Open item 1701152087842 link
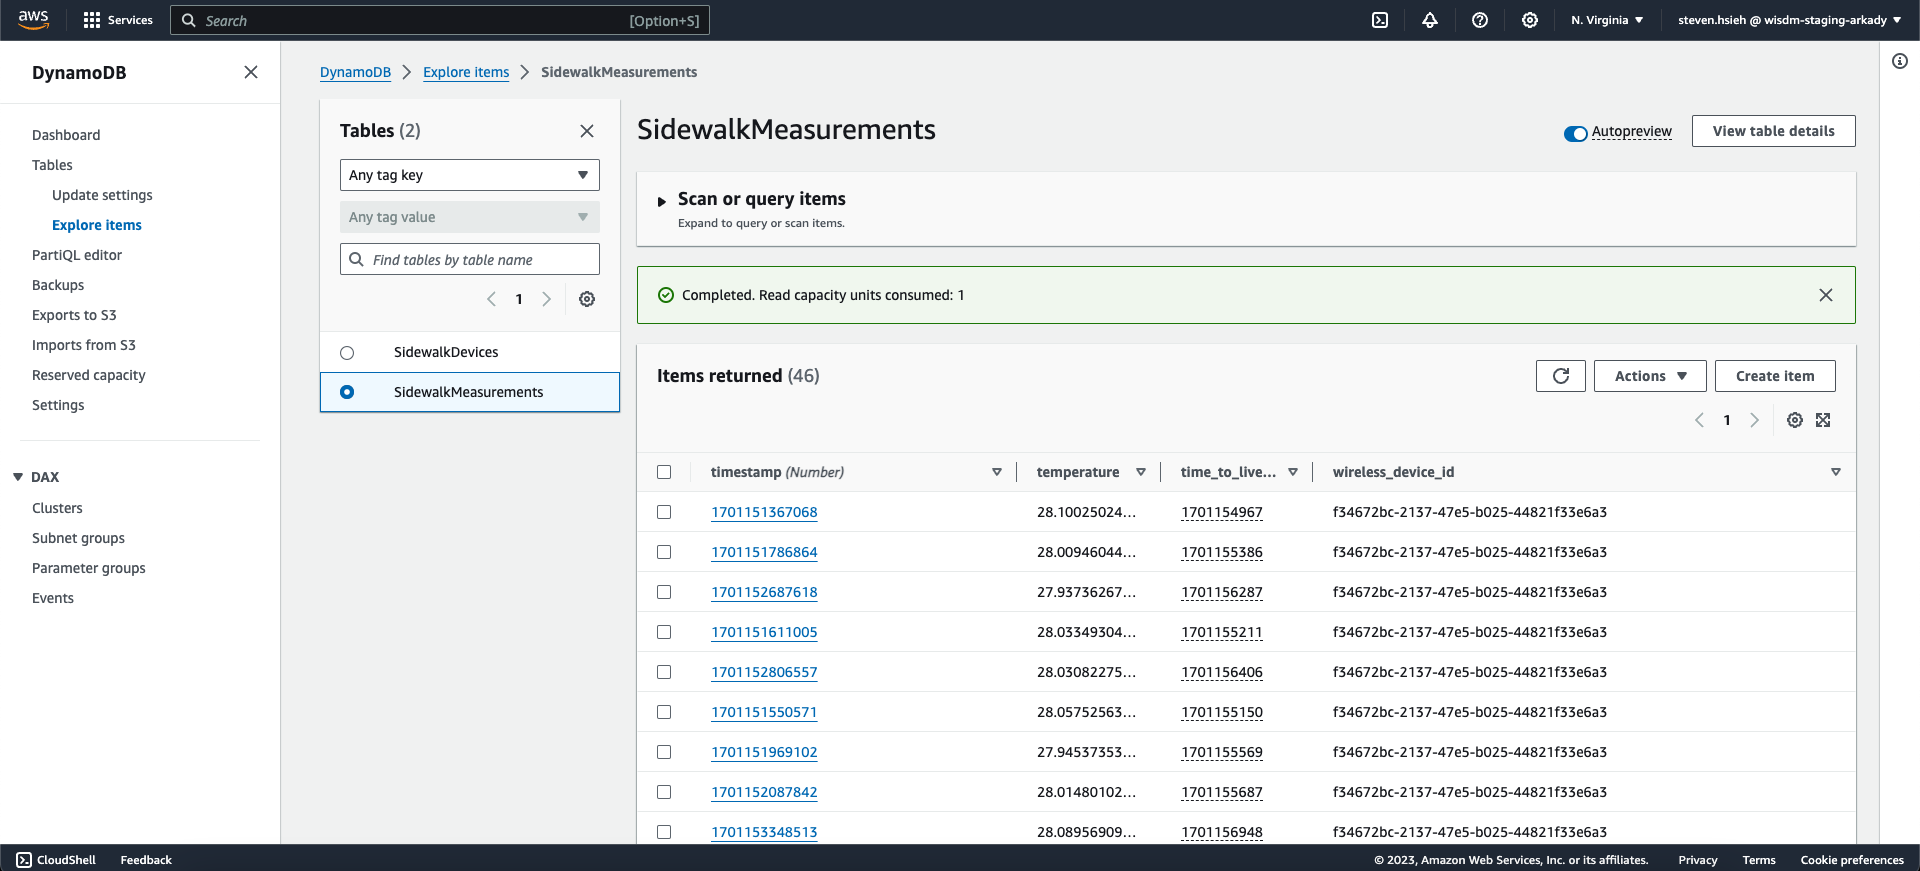 coord(764,792)
